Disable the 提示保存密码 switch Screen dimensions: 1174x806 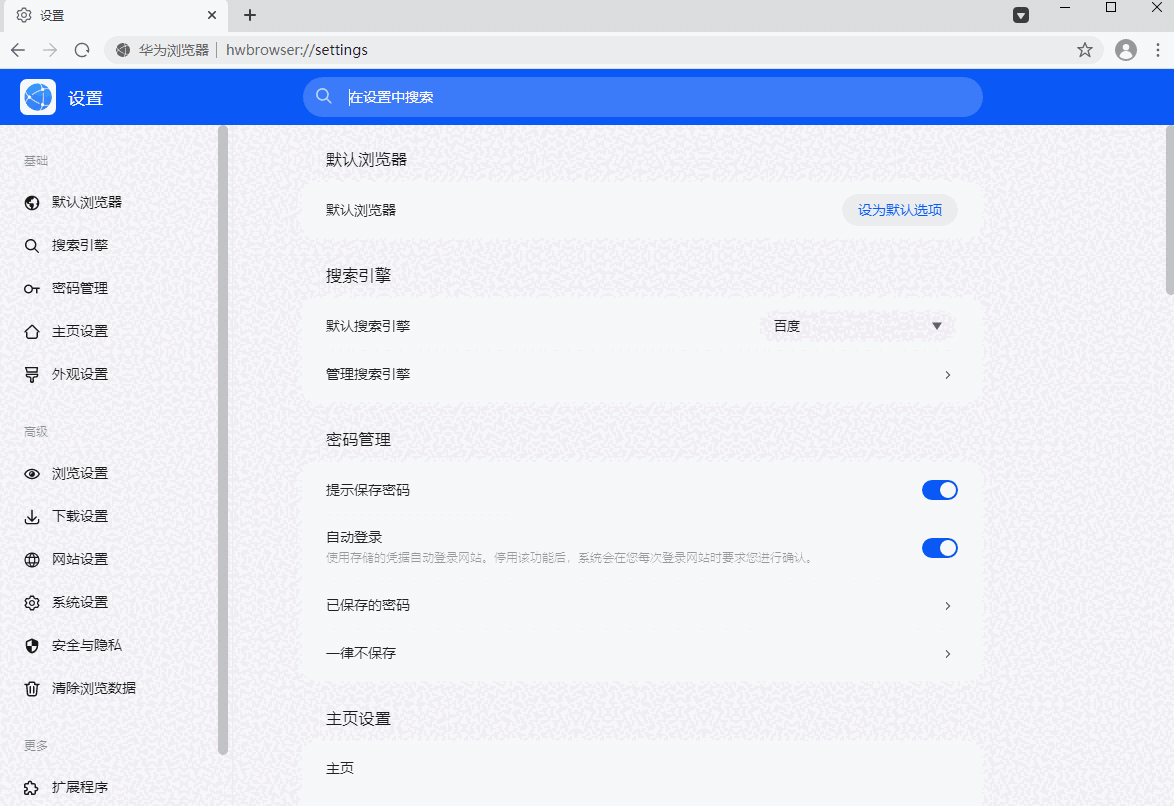pos(939,490)
